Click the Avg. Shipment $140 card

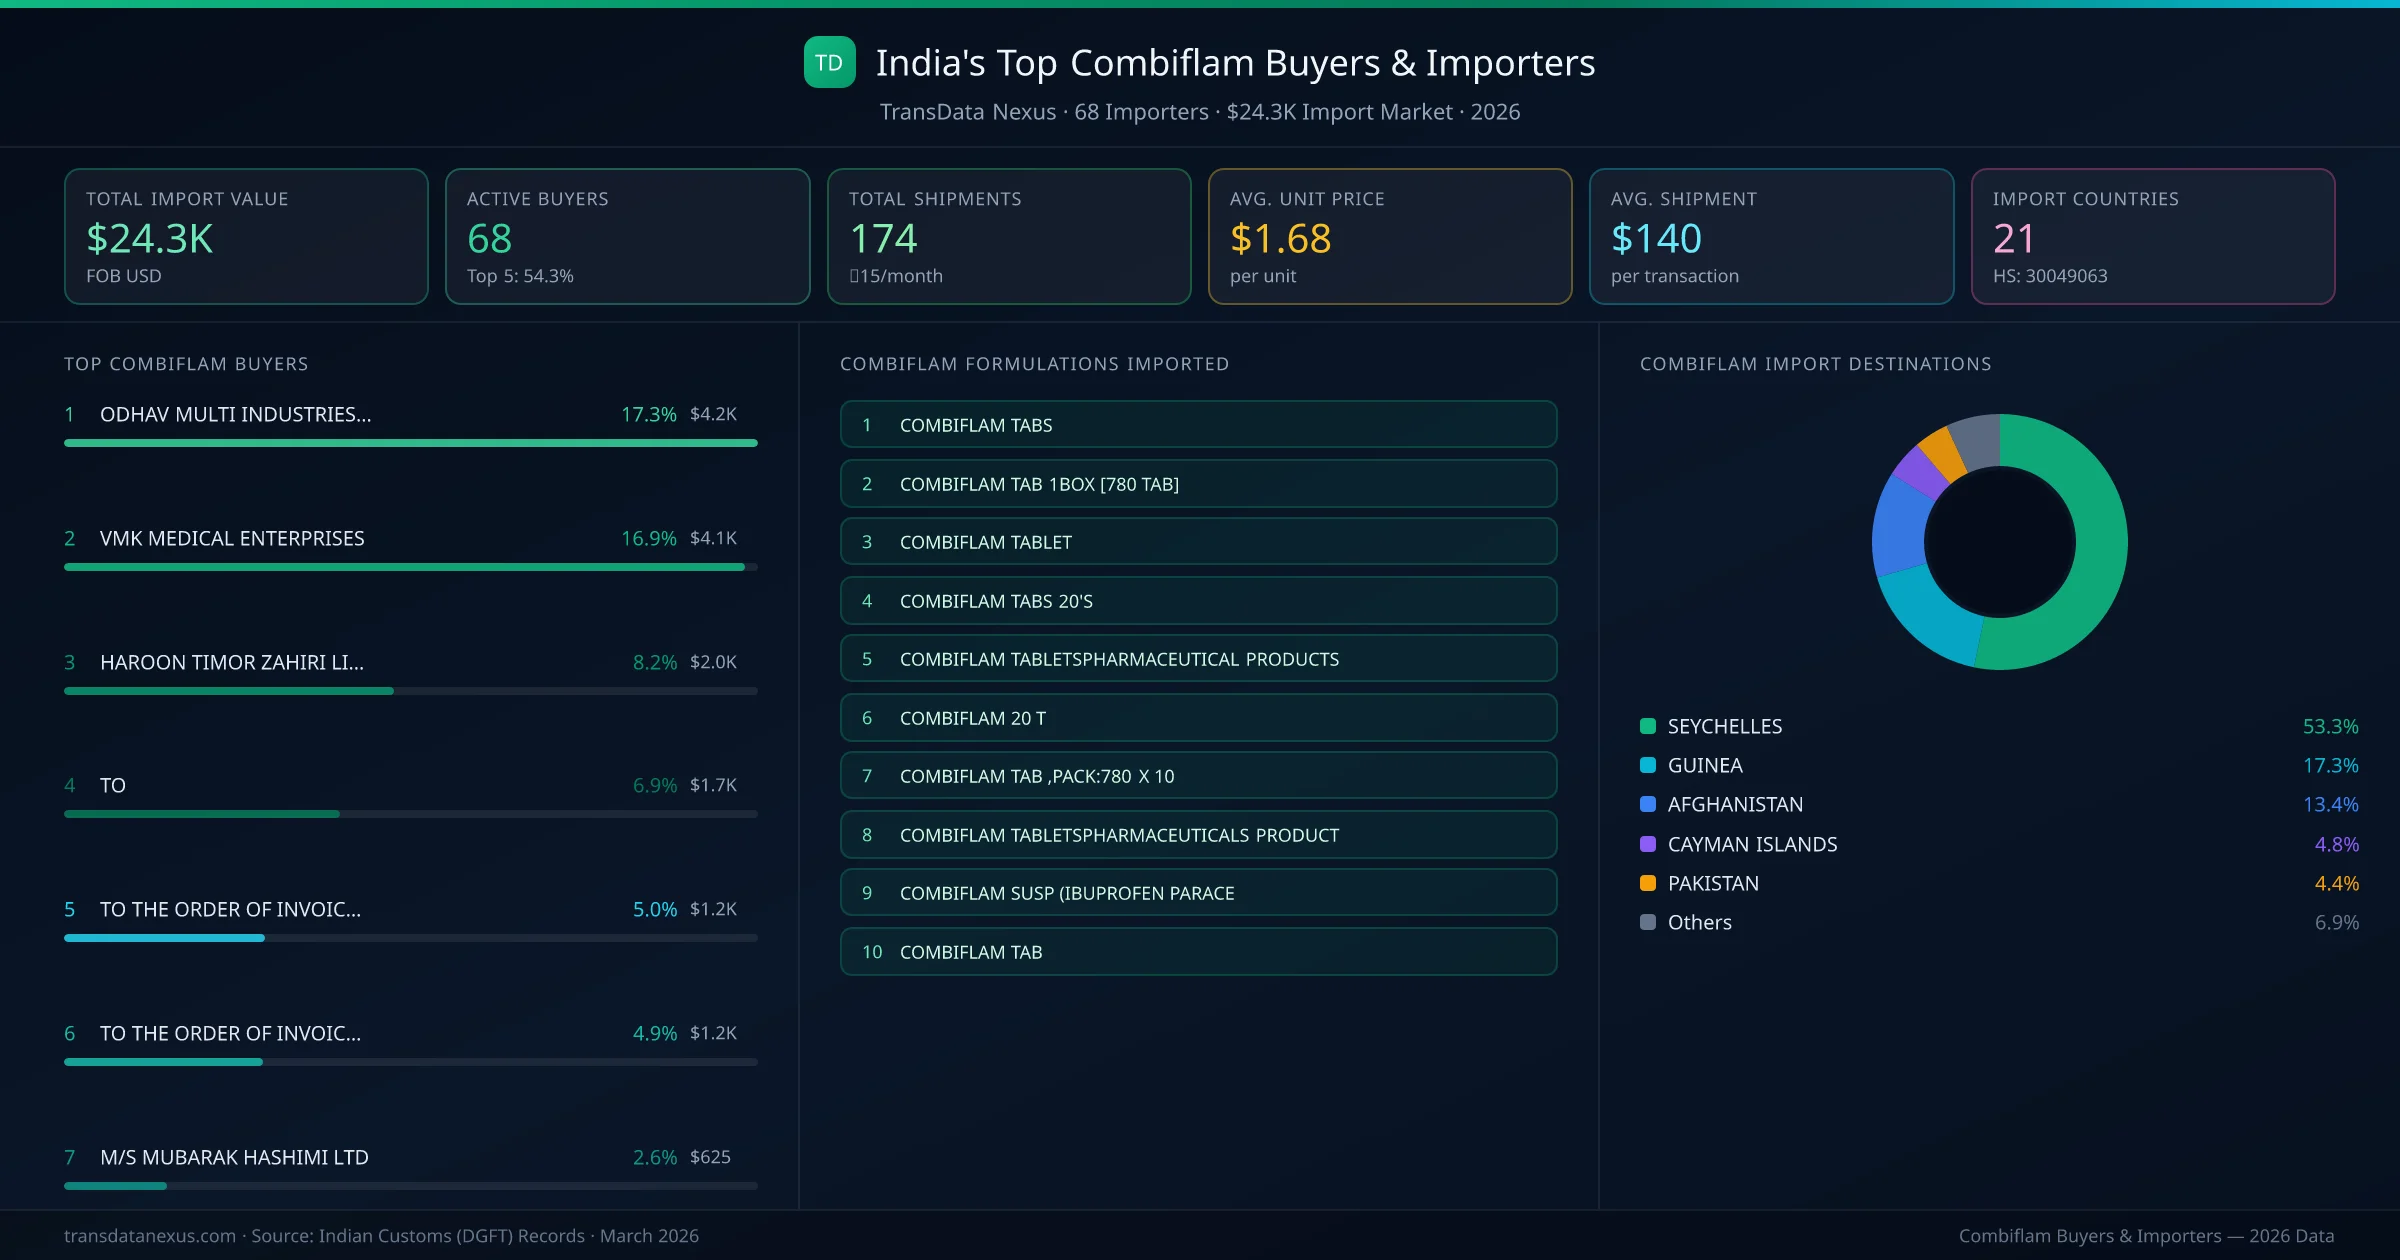1771,236
